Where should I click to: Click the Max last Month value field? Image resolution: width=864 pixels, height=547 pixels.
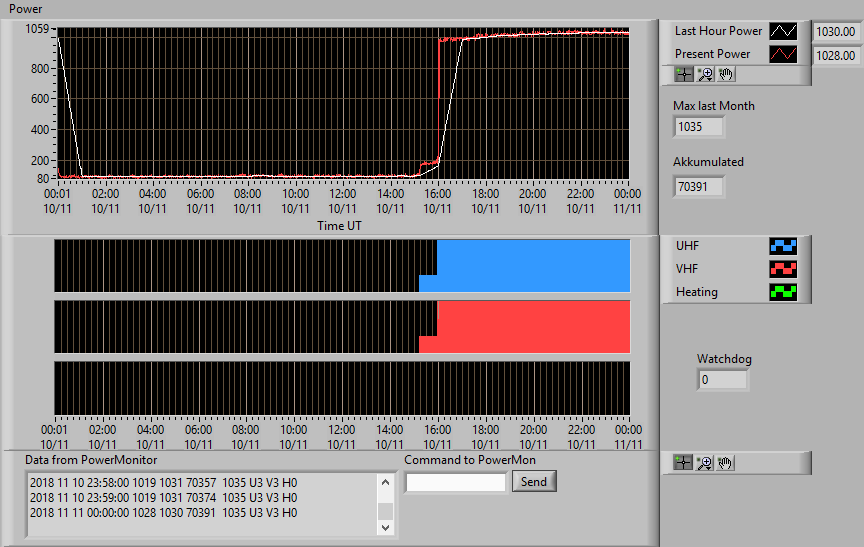[x=698, y=127]
